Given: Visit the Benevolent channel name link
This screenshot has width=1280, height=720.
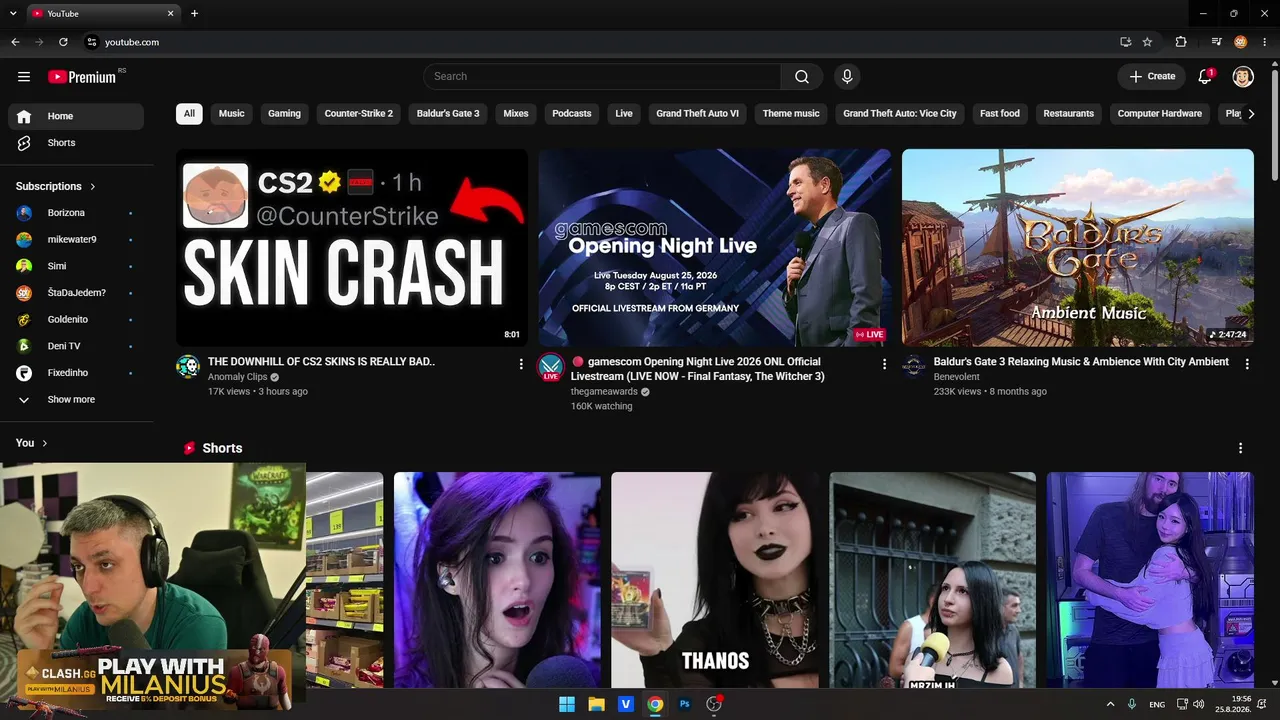Looking at the screenshot, I should 957,377.
